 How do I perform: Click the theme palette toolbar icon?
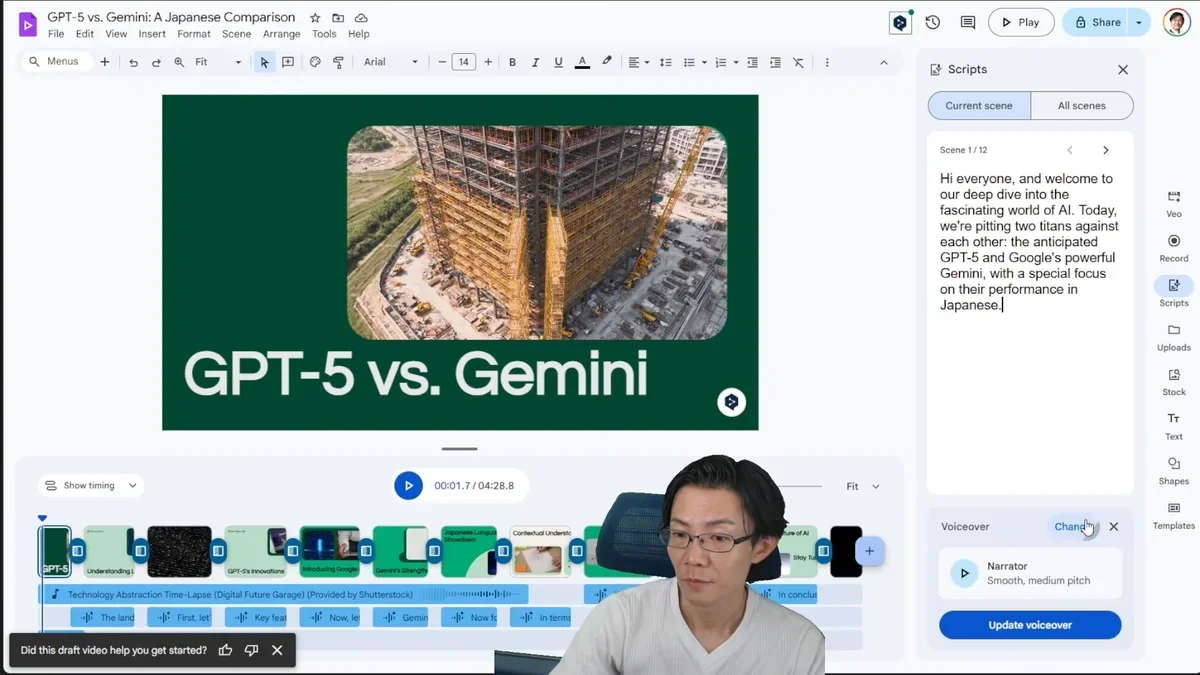pos(315,62)
